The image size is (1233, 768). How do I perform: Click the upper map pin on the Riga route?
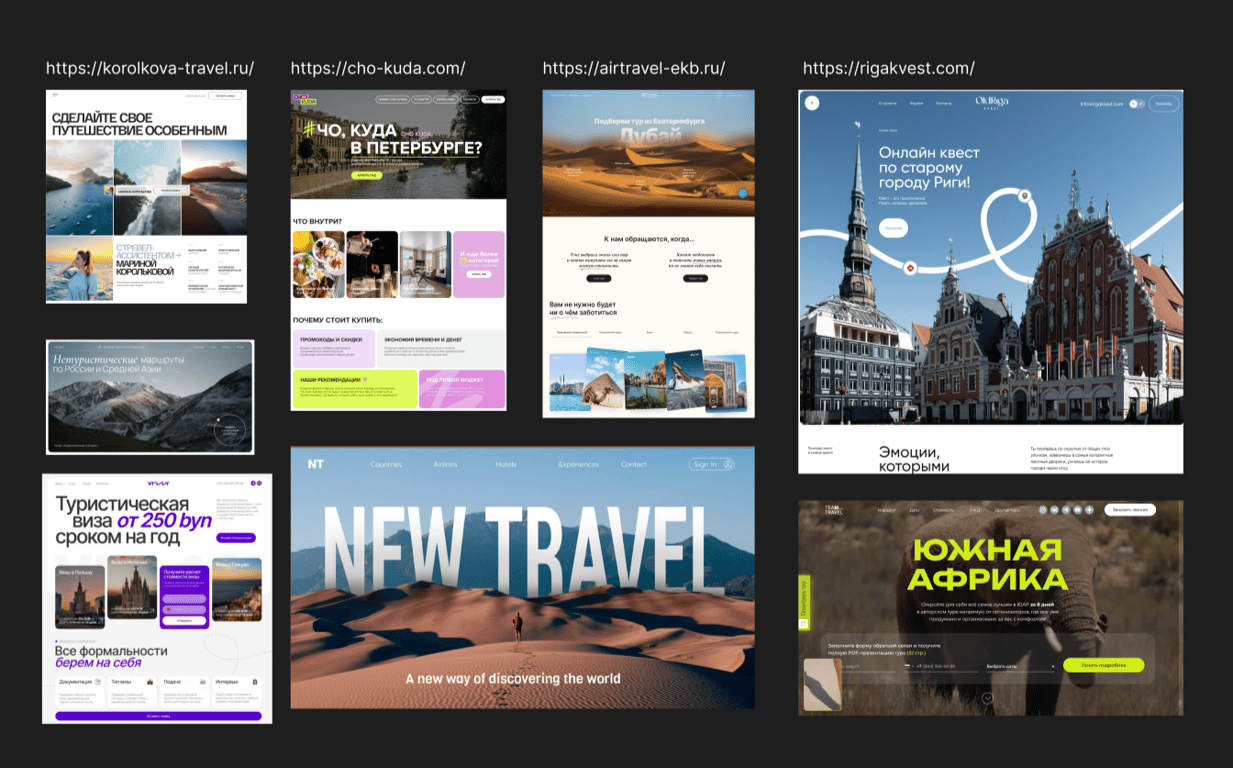click(x=1024, y=196)
